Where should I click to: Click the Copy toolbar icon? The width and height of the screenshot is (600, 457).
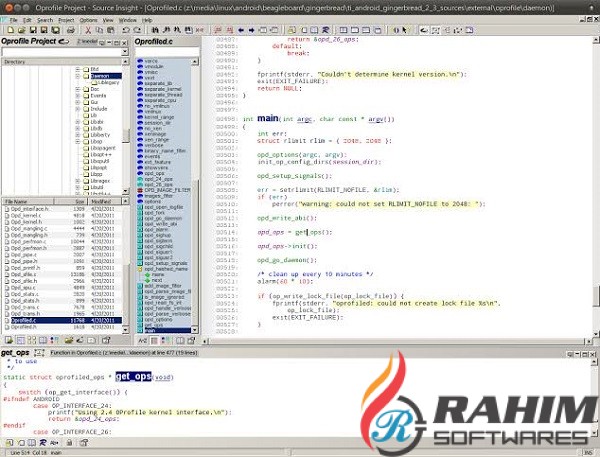pos(99,30)
